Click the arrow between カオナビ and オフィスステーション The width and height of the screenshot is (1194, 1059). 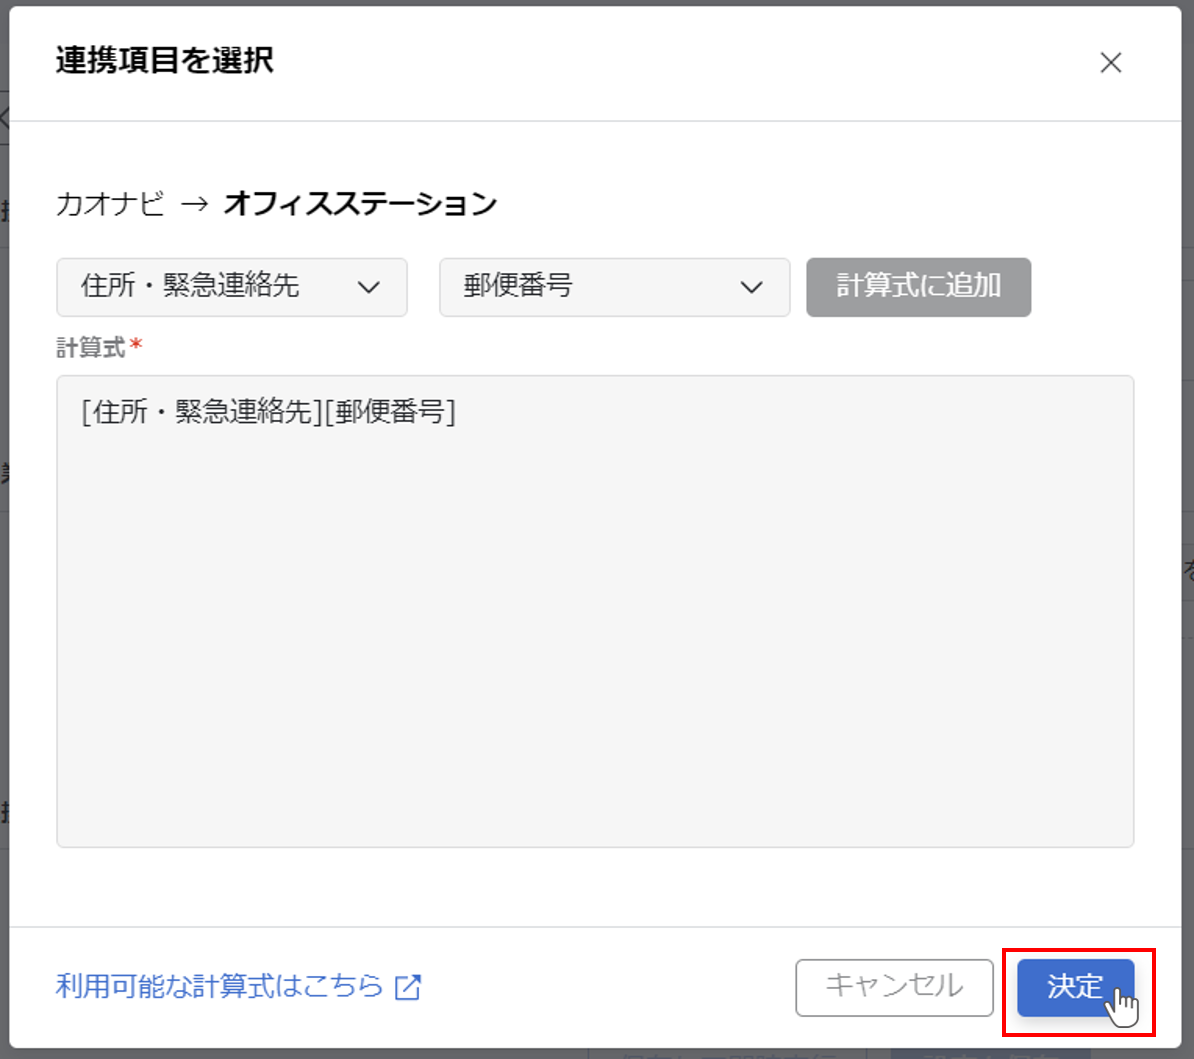click(194, 204)
